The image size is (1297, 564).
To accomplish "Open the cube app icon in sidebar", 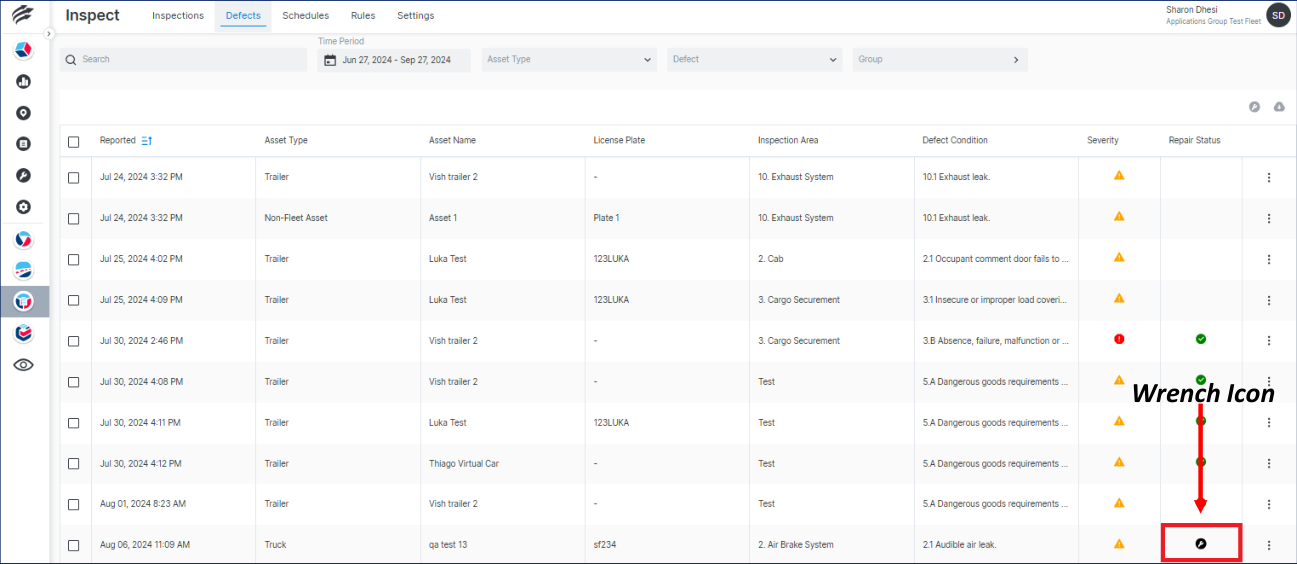I will [23, 51].
